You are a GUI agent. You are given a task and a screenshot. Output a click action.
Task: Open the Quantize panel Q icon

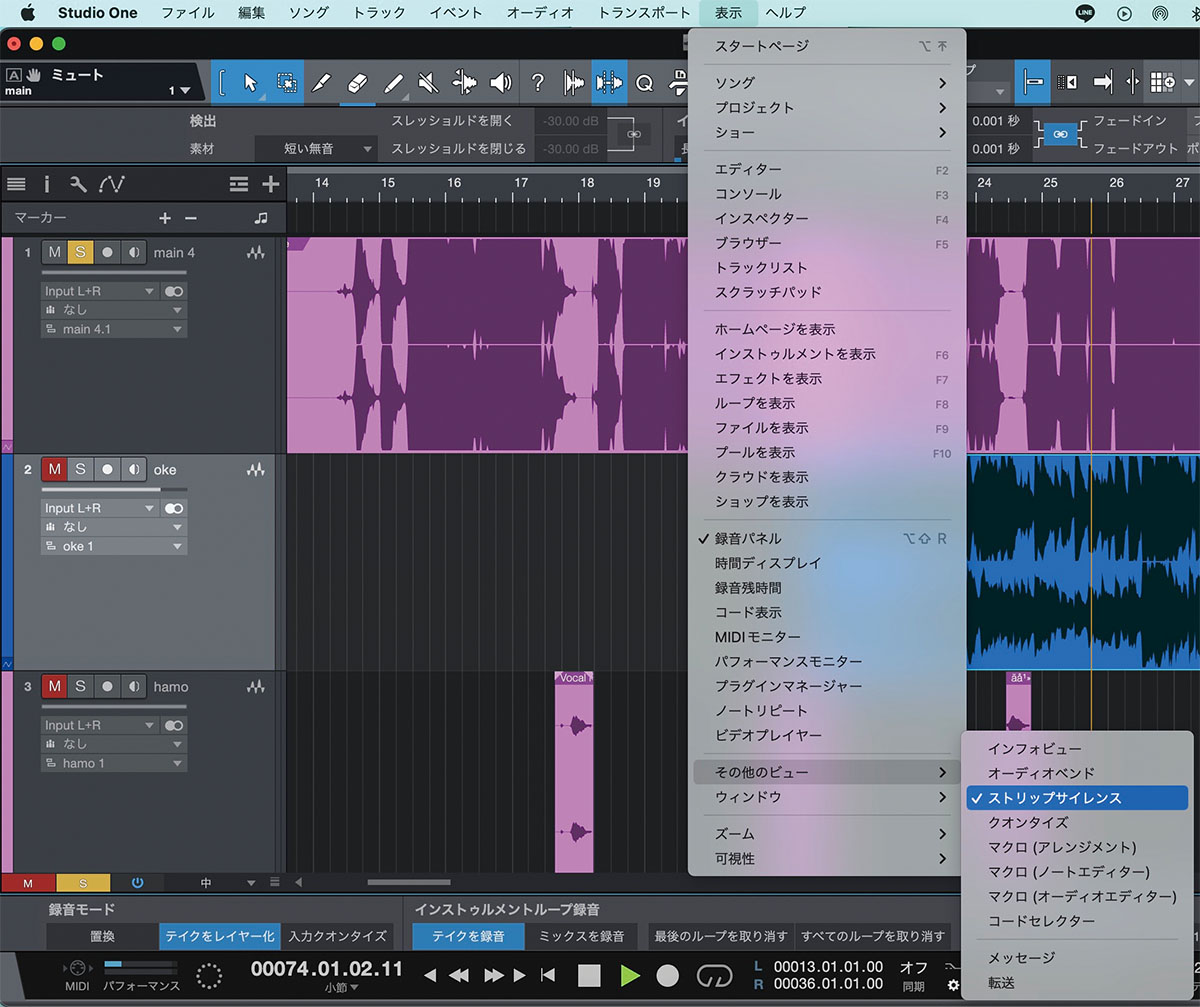tap(644, 83)
